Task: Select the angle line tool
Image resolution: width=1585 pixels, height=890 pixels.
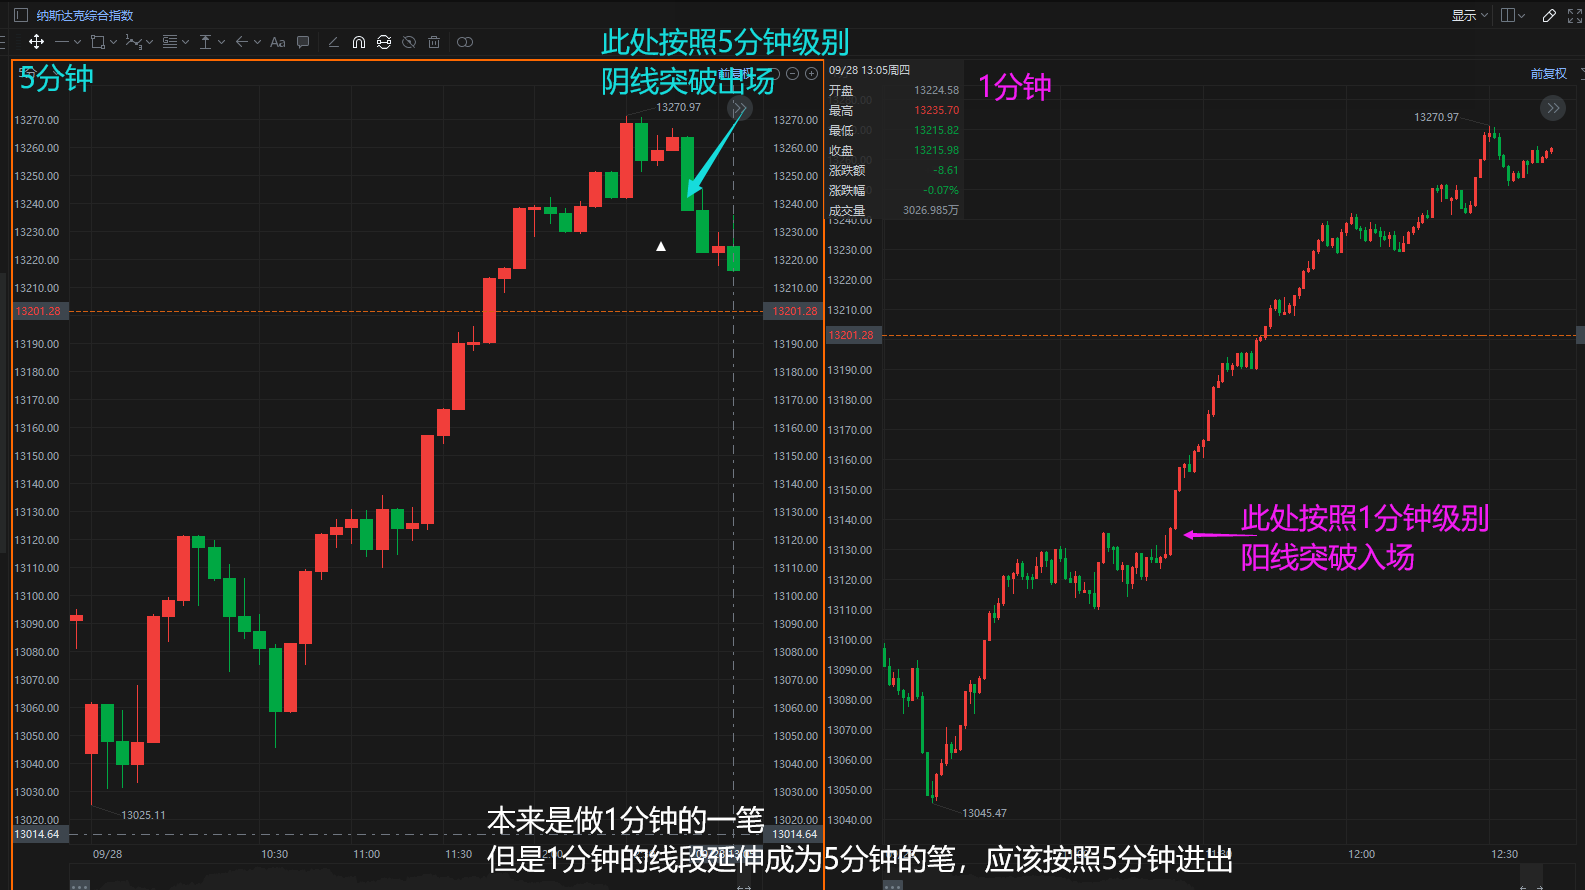Action: (x=333, y=42)
